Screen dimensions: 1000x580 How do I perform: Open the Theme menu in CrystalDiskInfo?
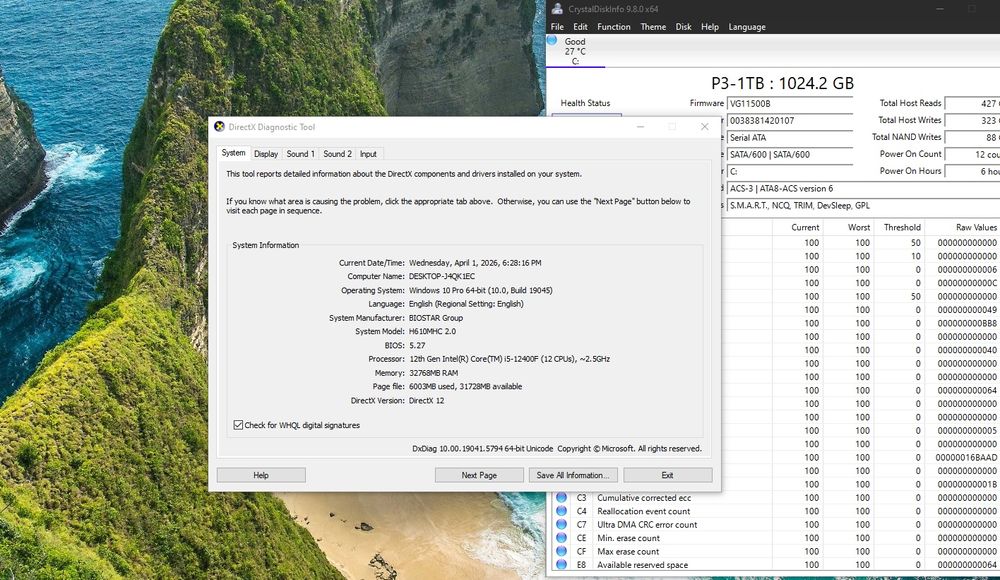(653, 27)
